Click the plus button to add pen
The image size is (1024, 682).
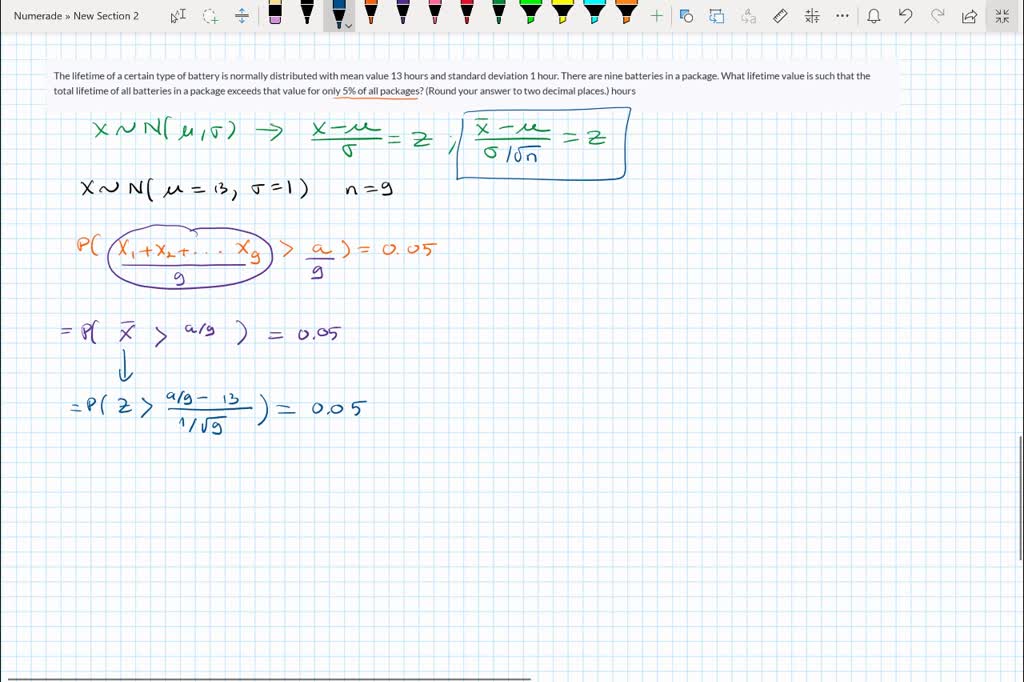pos(656,15)
